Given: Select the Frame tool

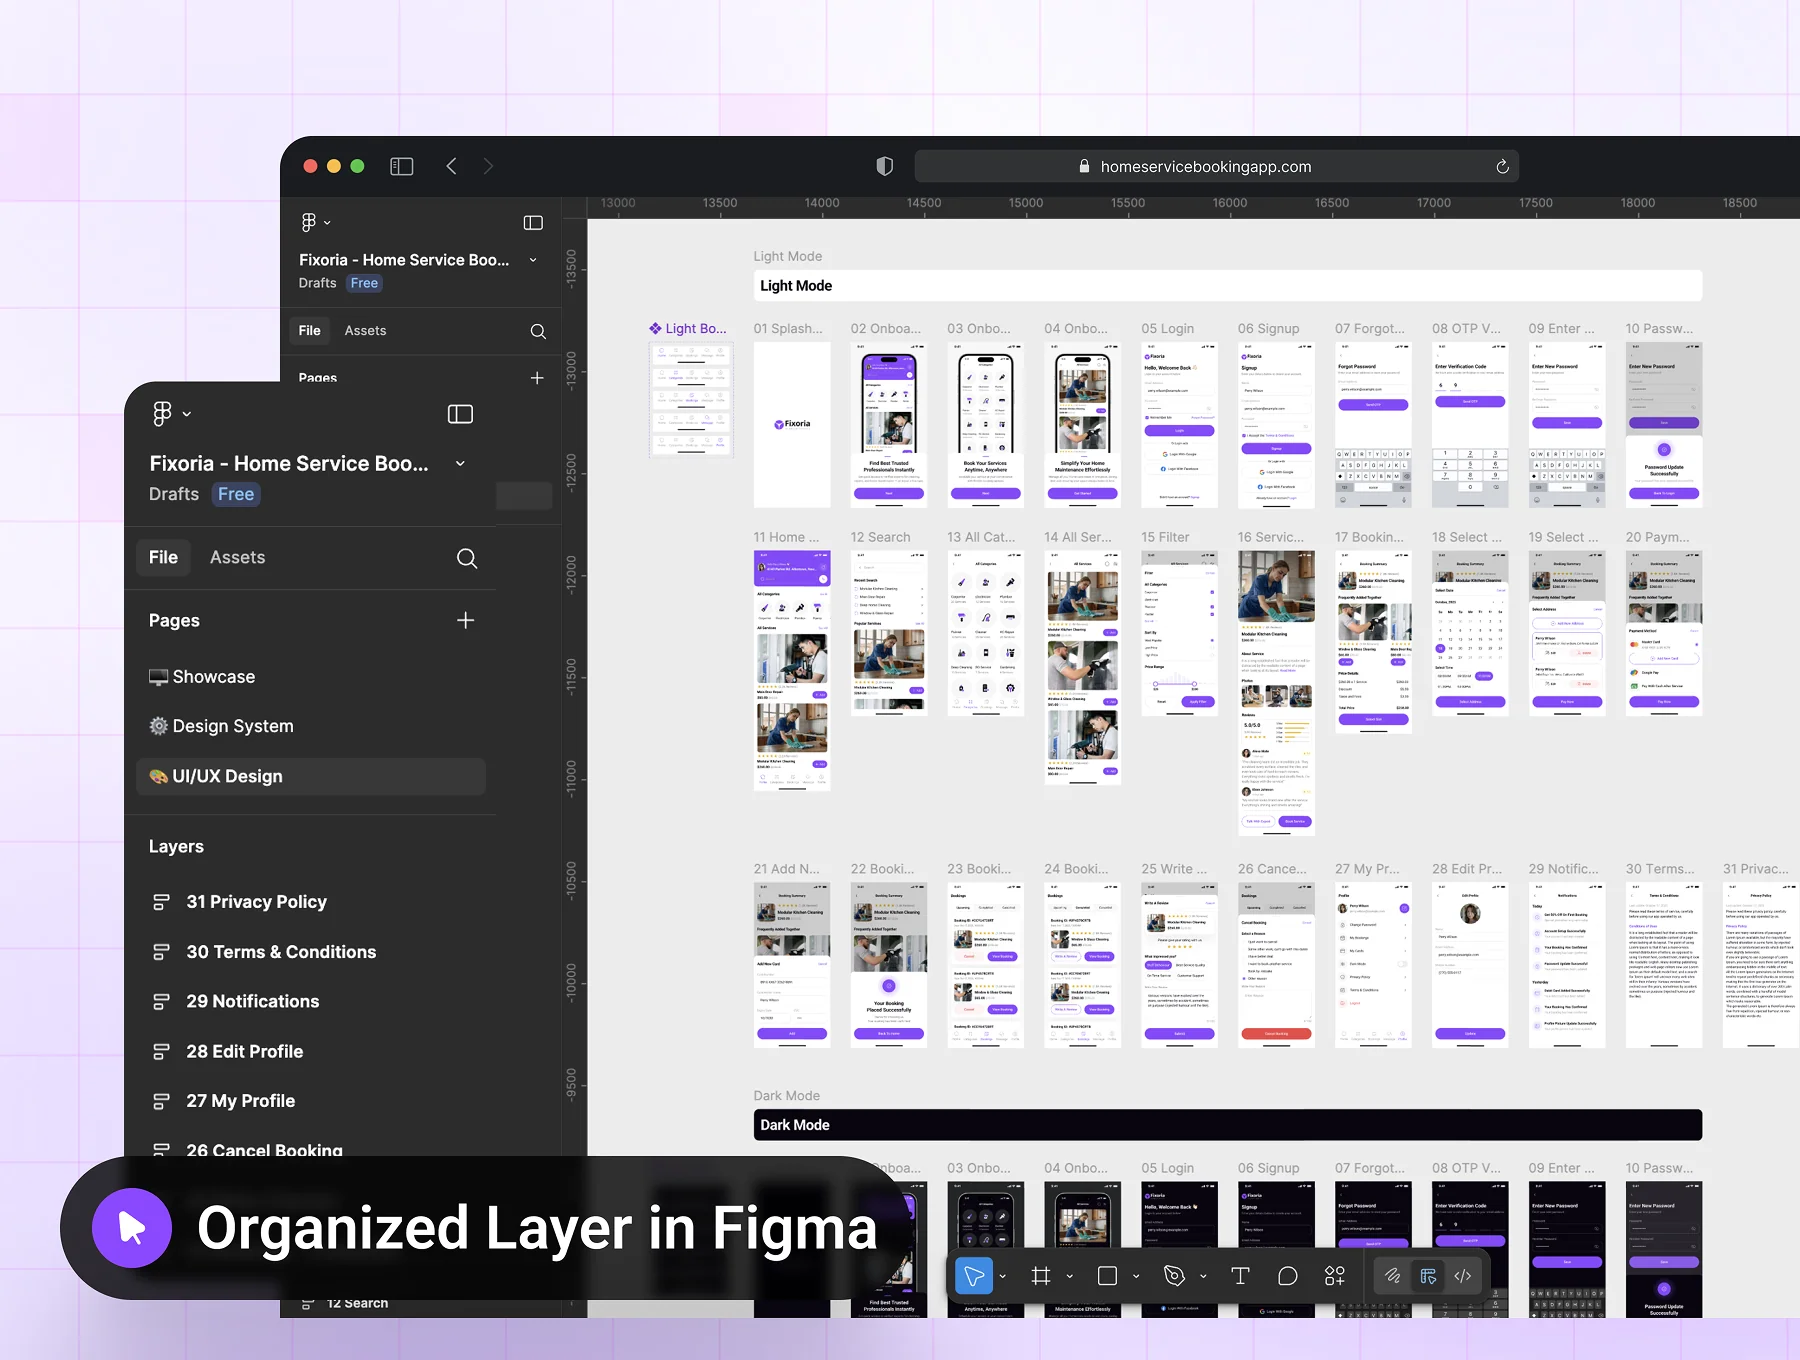Looking at the screenshot, I should (x=1041, y=1276).
